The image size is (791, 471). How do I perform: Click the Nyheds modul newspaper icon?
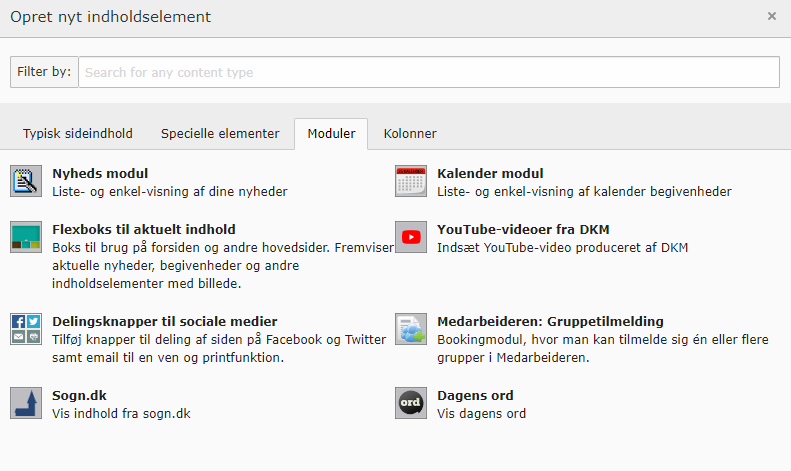point(25,182)
